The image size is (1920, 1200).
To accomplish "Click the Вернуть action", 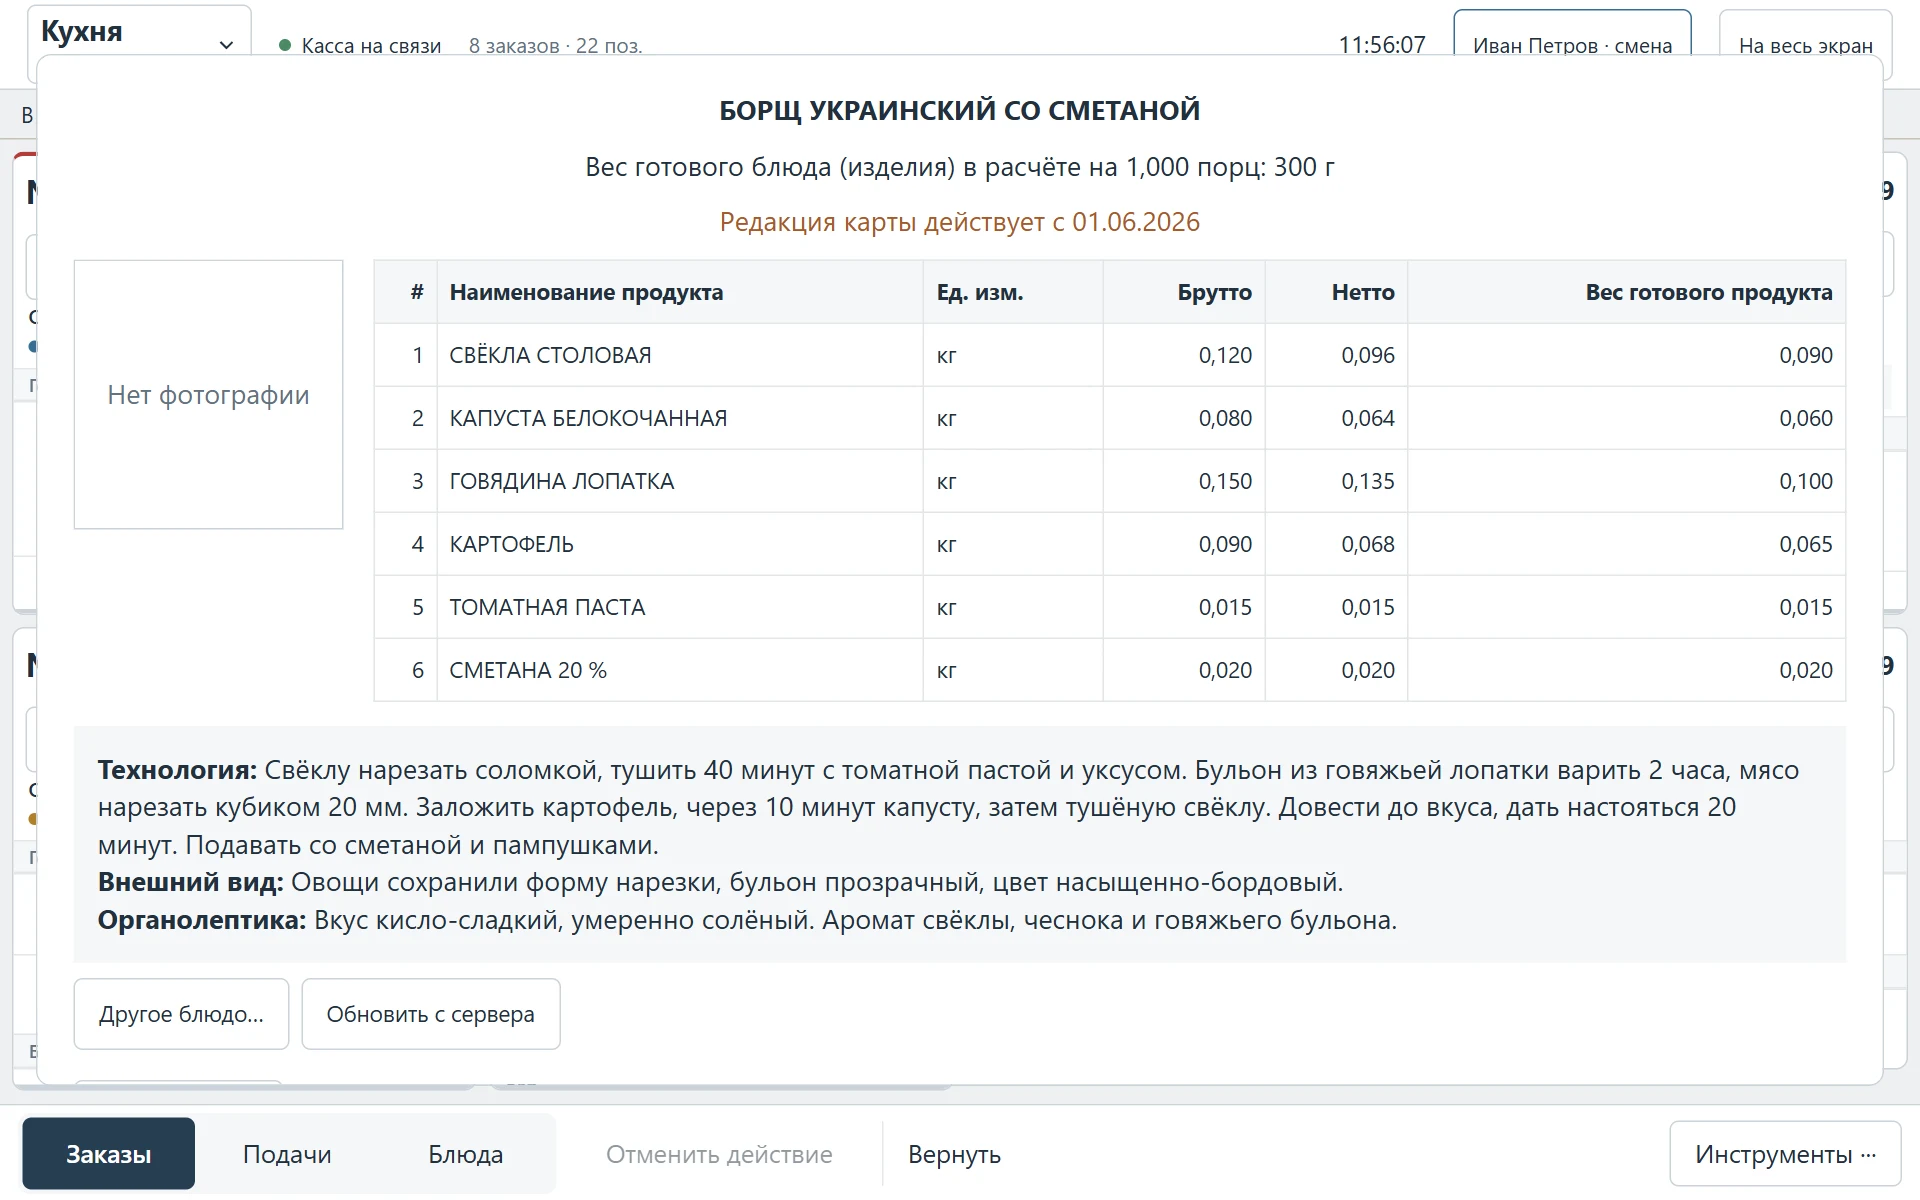I will pos(954,1154).
